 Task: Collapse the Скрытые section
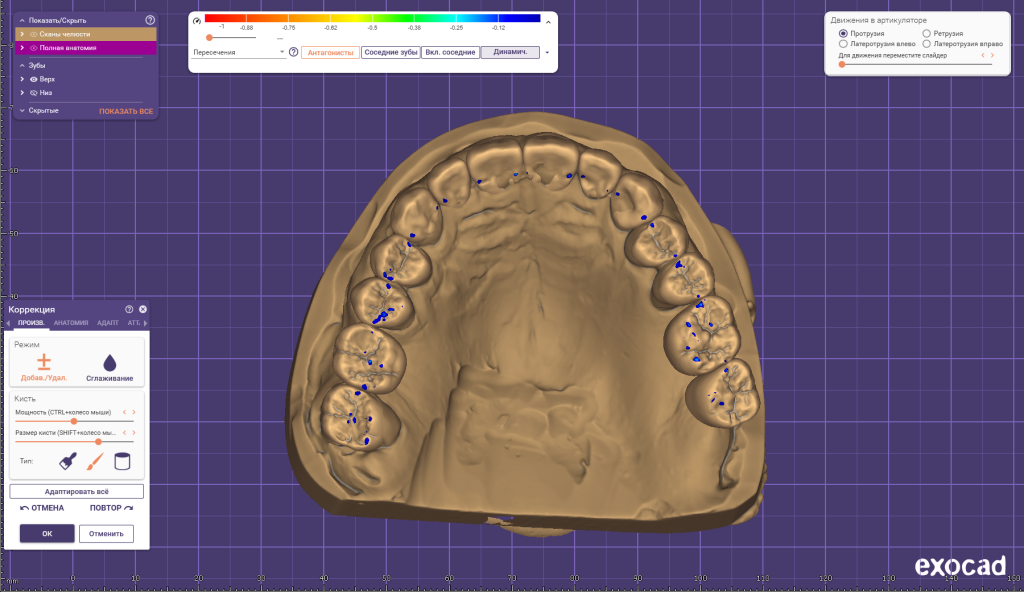click(x=22, y=110)
